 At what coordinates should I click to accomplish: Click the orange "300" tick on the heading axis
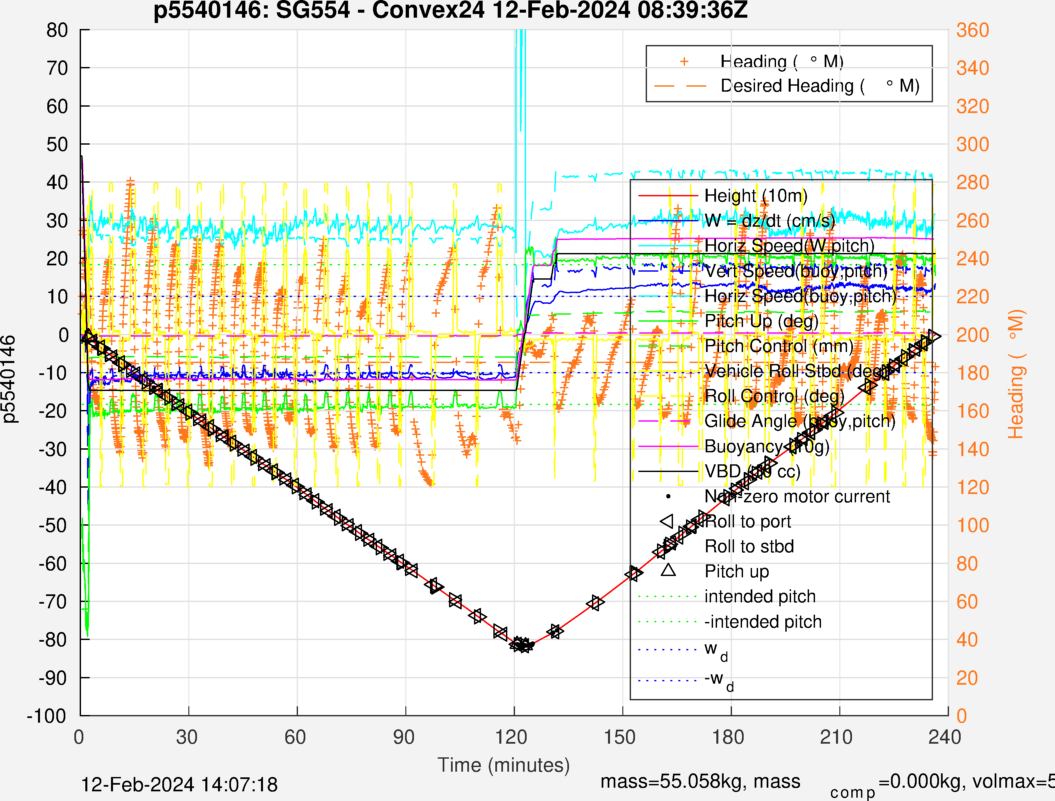pyautogui.click(x=973, y=144)
